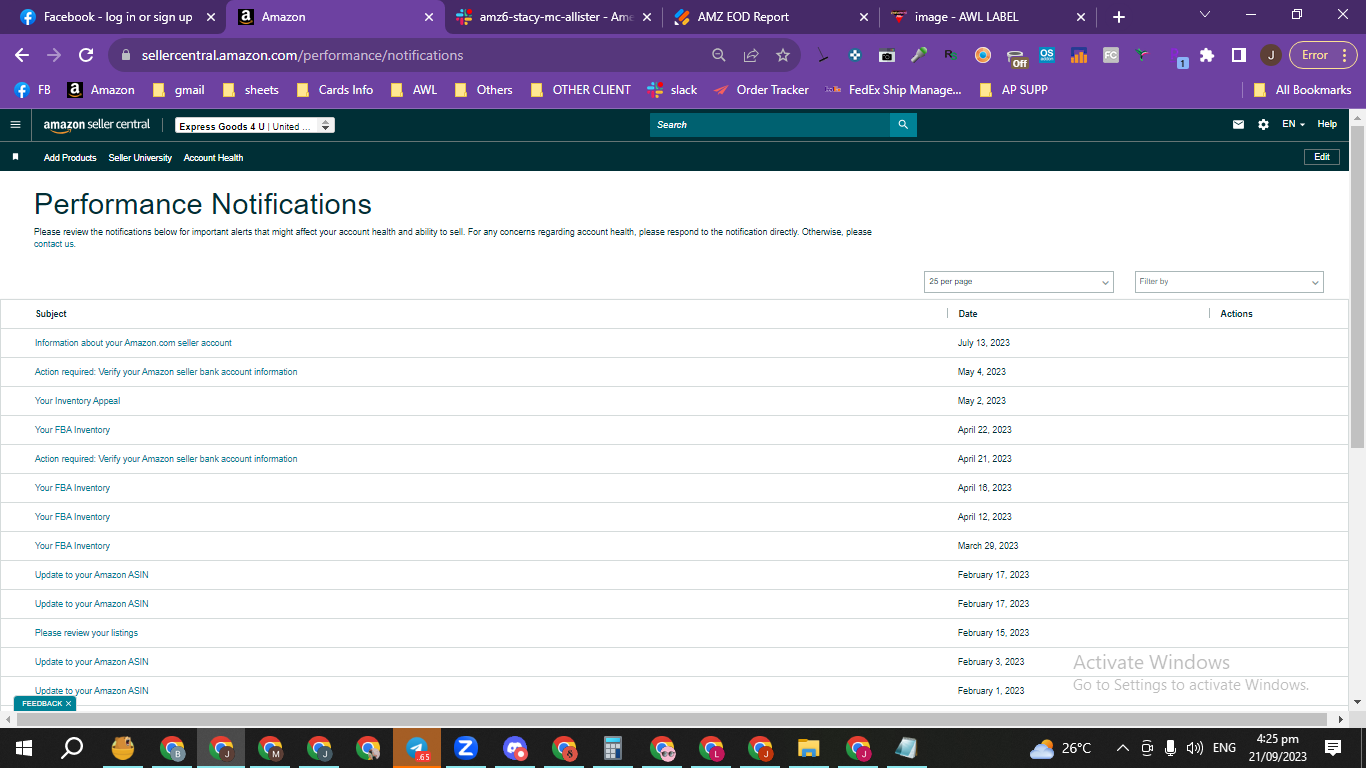The image size is (1366, 768).
Task: Click the Windows taskbar search icon
Action: pos(72,748)
